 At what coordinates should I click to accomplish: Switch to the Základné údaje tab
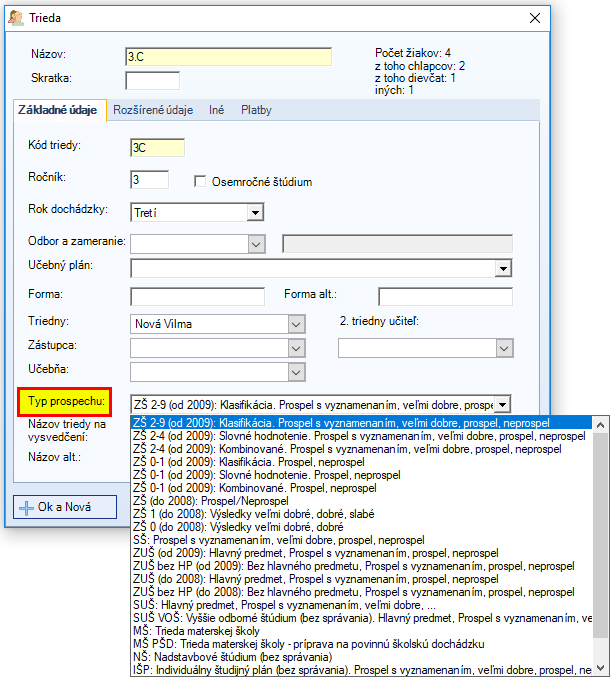tap(58, 110)
